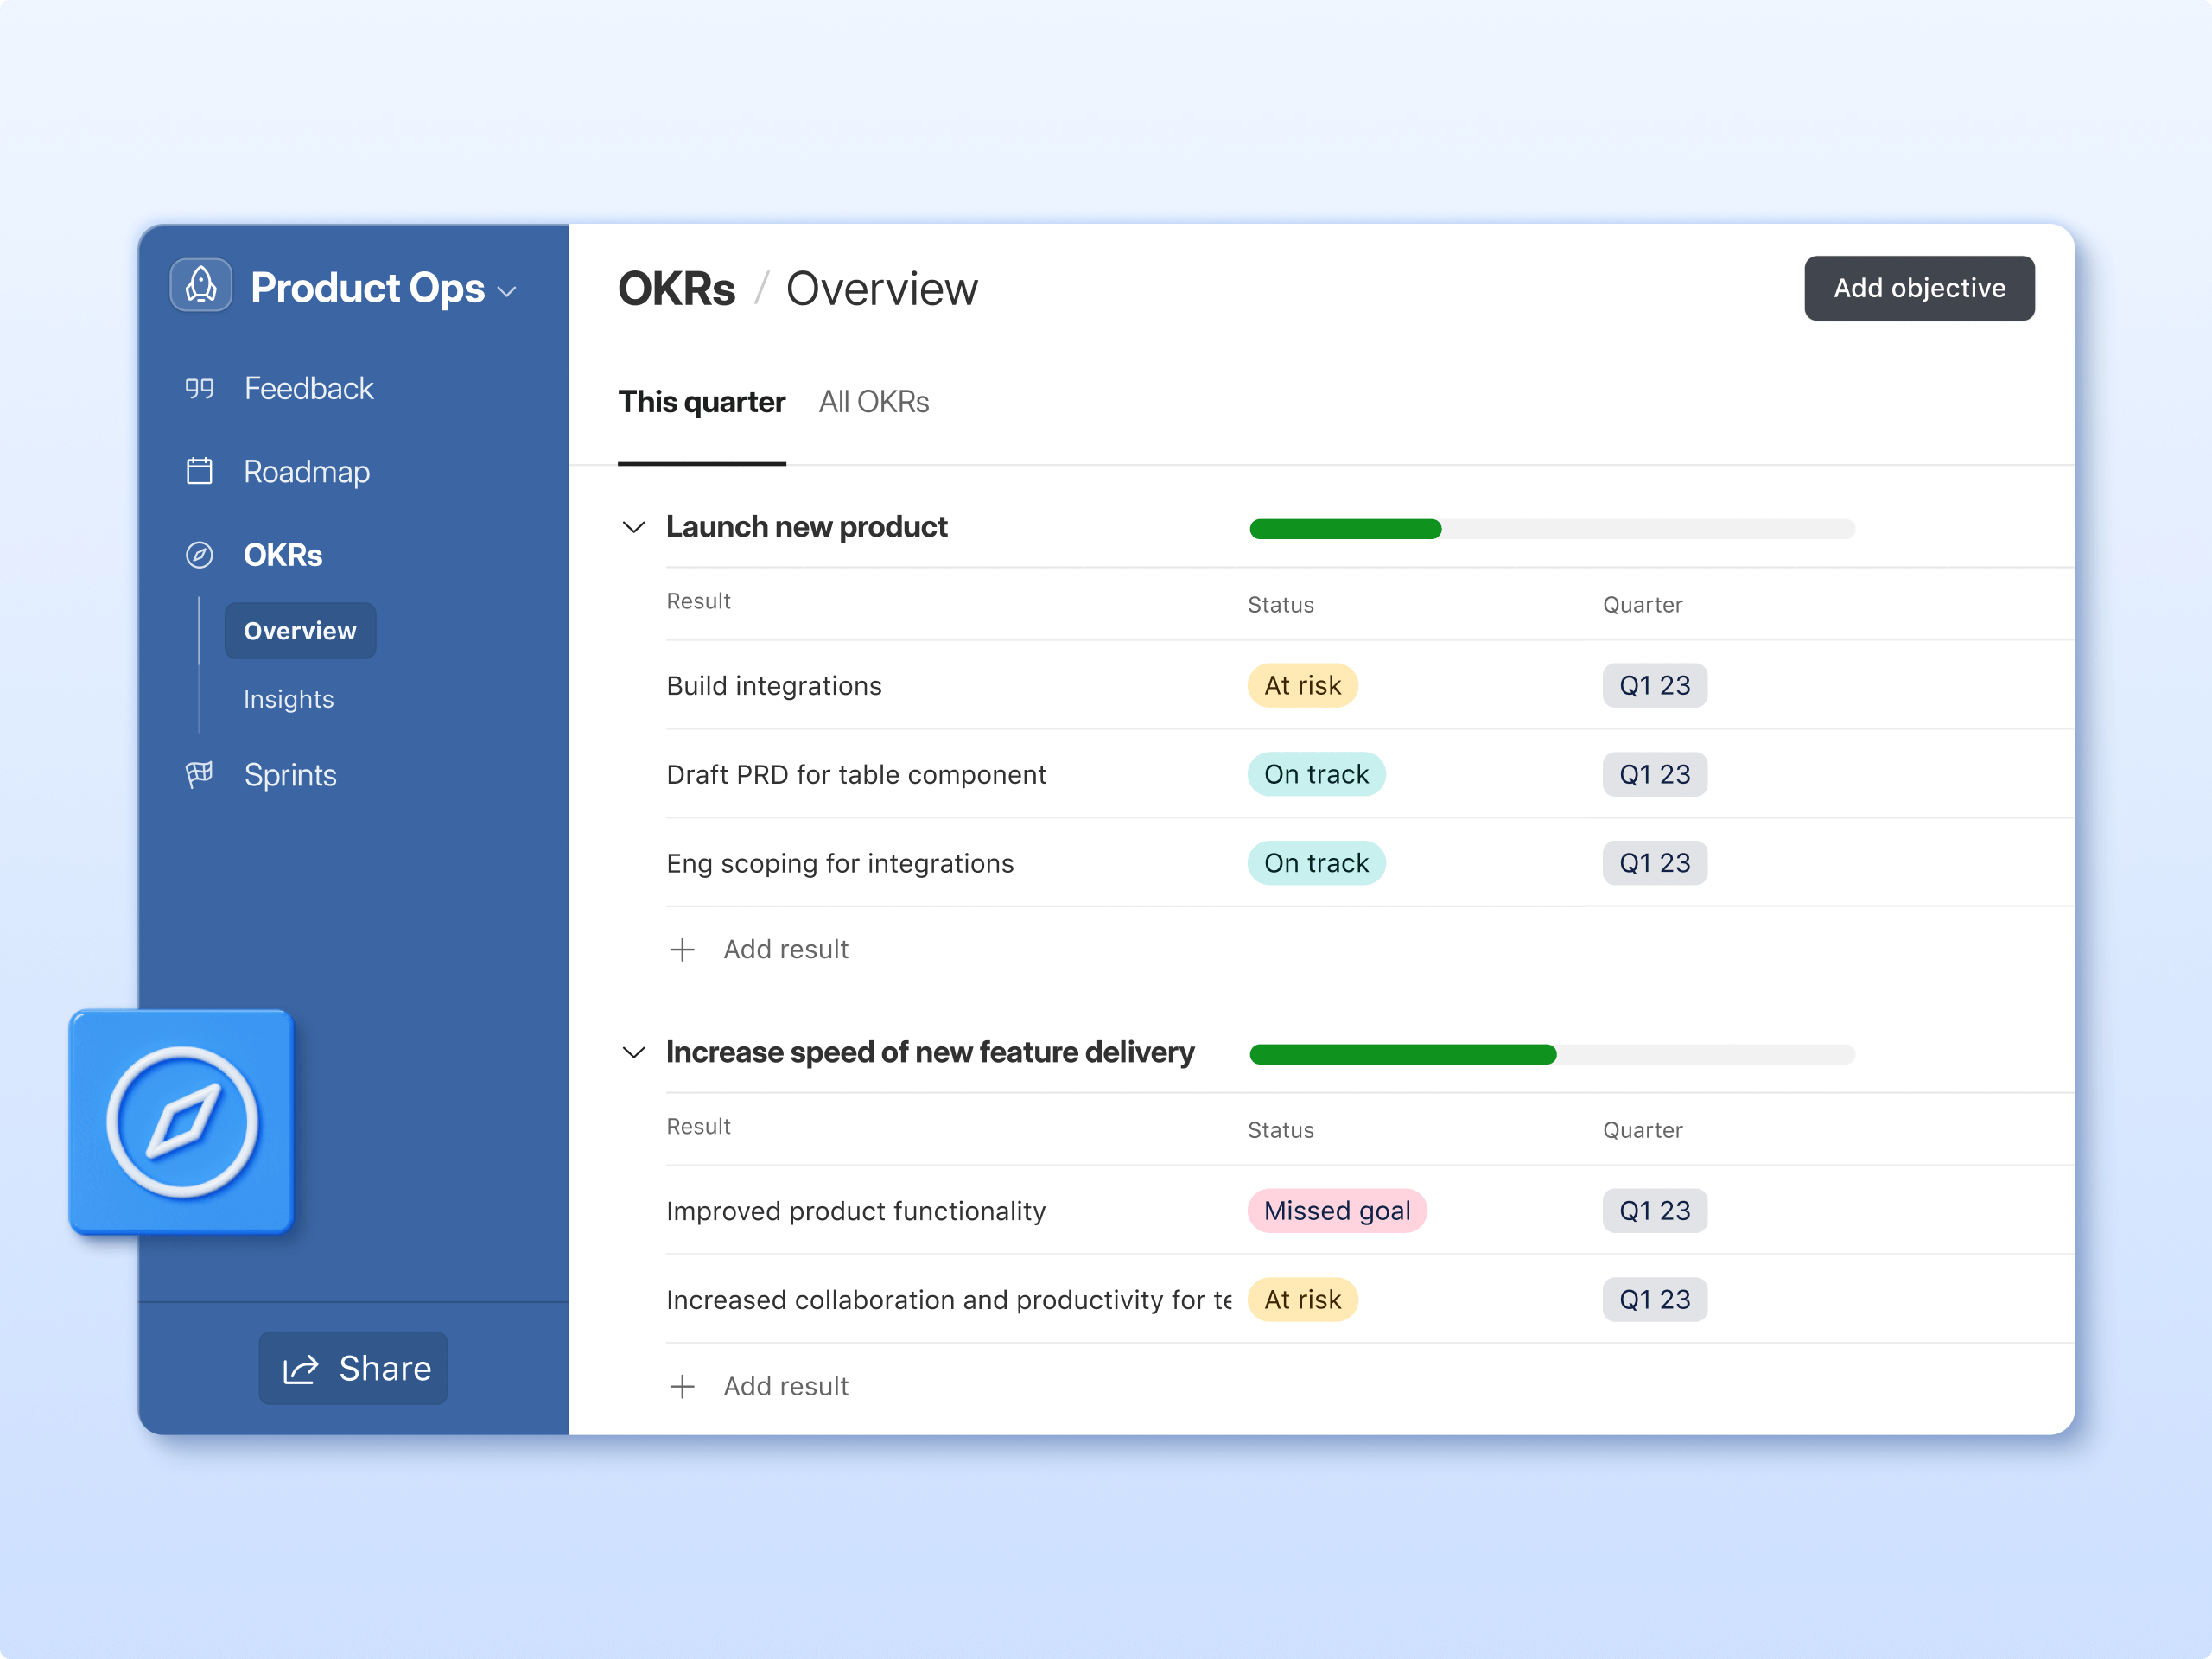The width and height of the screenshot is (2212, 1659).
Task: Click the Q1 23 tag on Draft PRD row
Action: [1654, 774]
